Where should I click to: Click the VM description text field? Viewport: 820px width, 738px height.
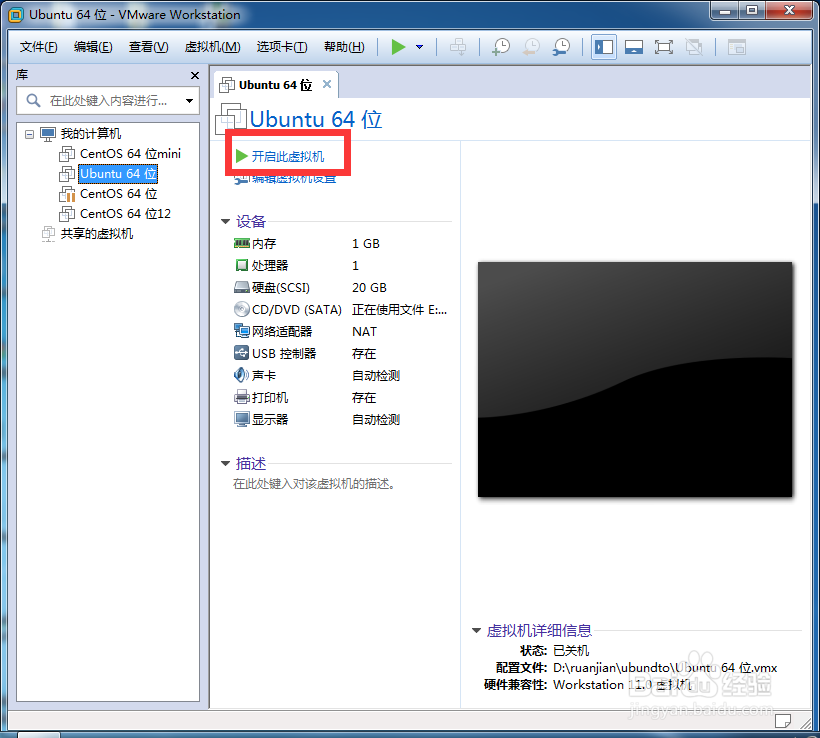(314, 484)
